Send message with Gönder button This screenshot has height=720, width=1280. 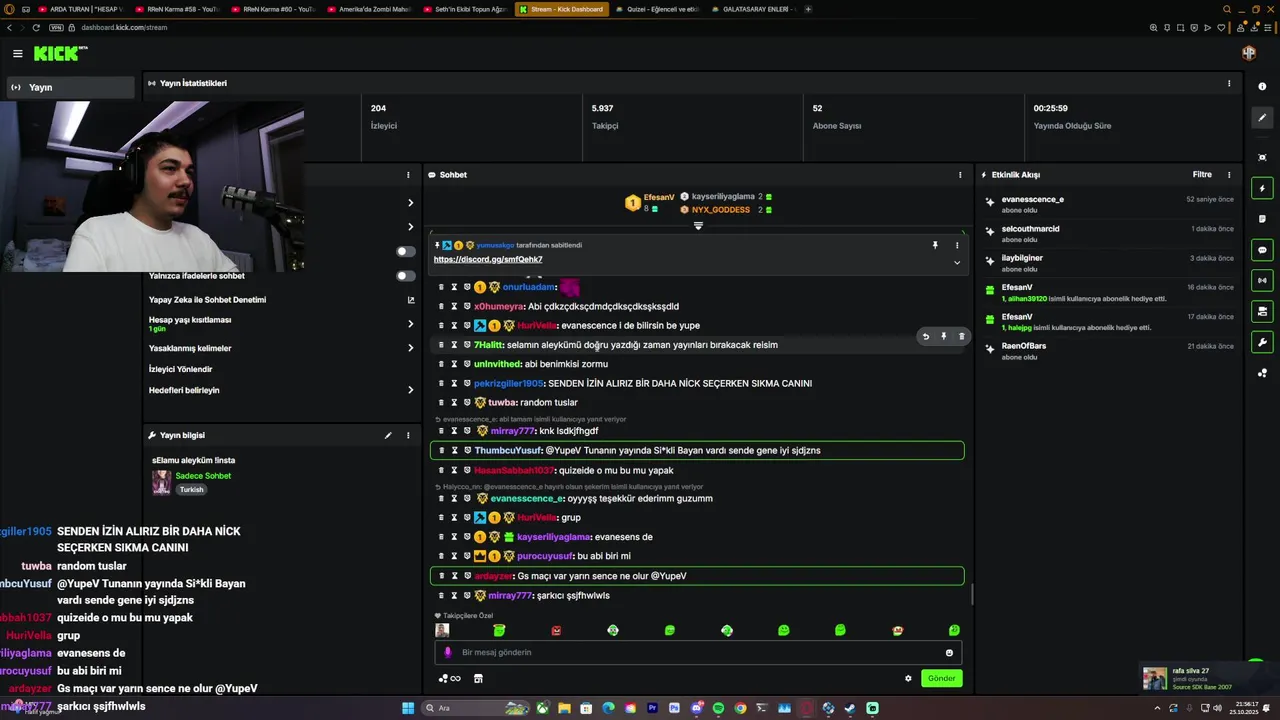(x=941, y=678)
